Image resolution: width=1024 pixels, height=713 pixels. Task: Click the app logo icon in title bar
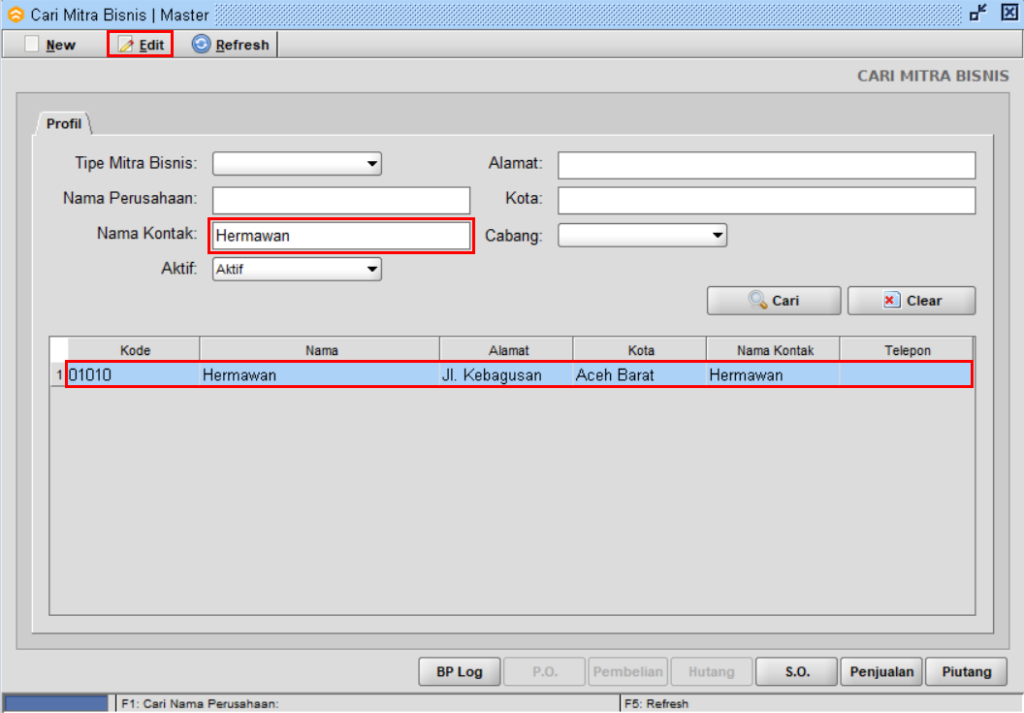coord(15,15)
